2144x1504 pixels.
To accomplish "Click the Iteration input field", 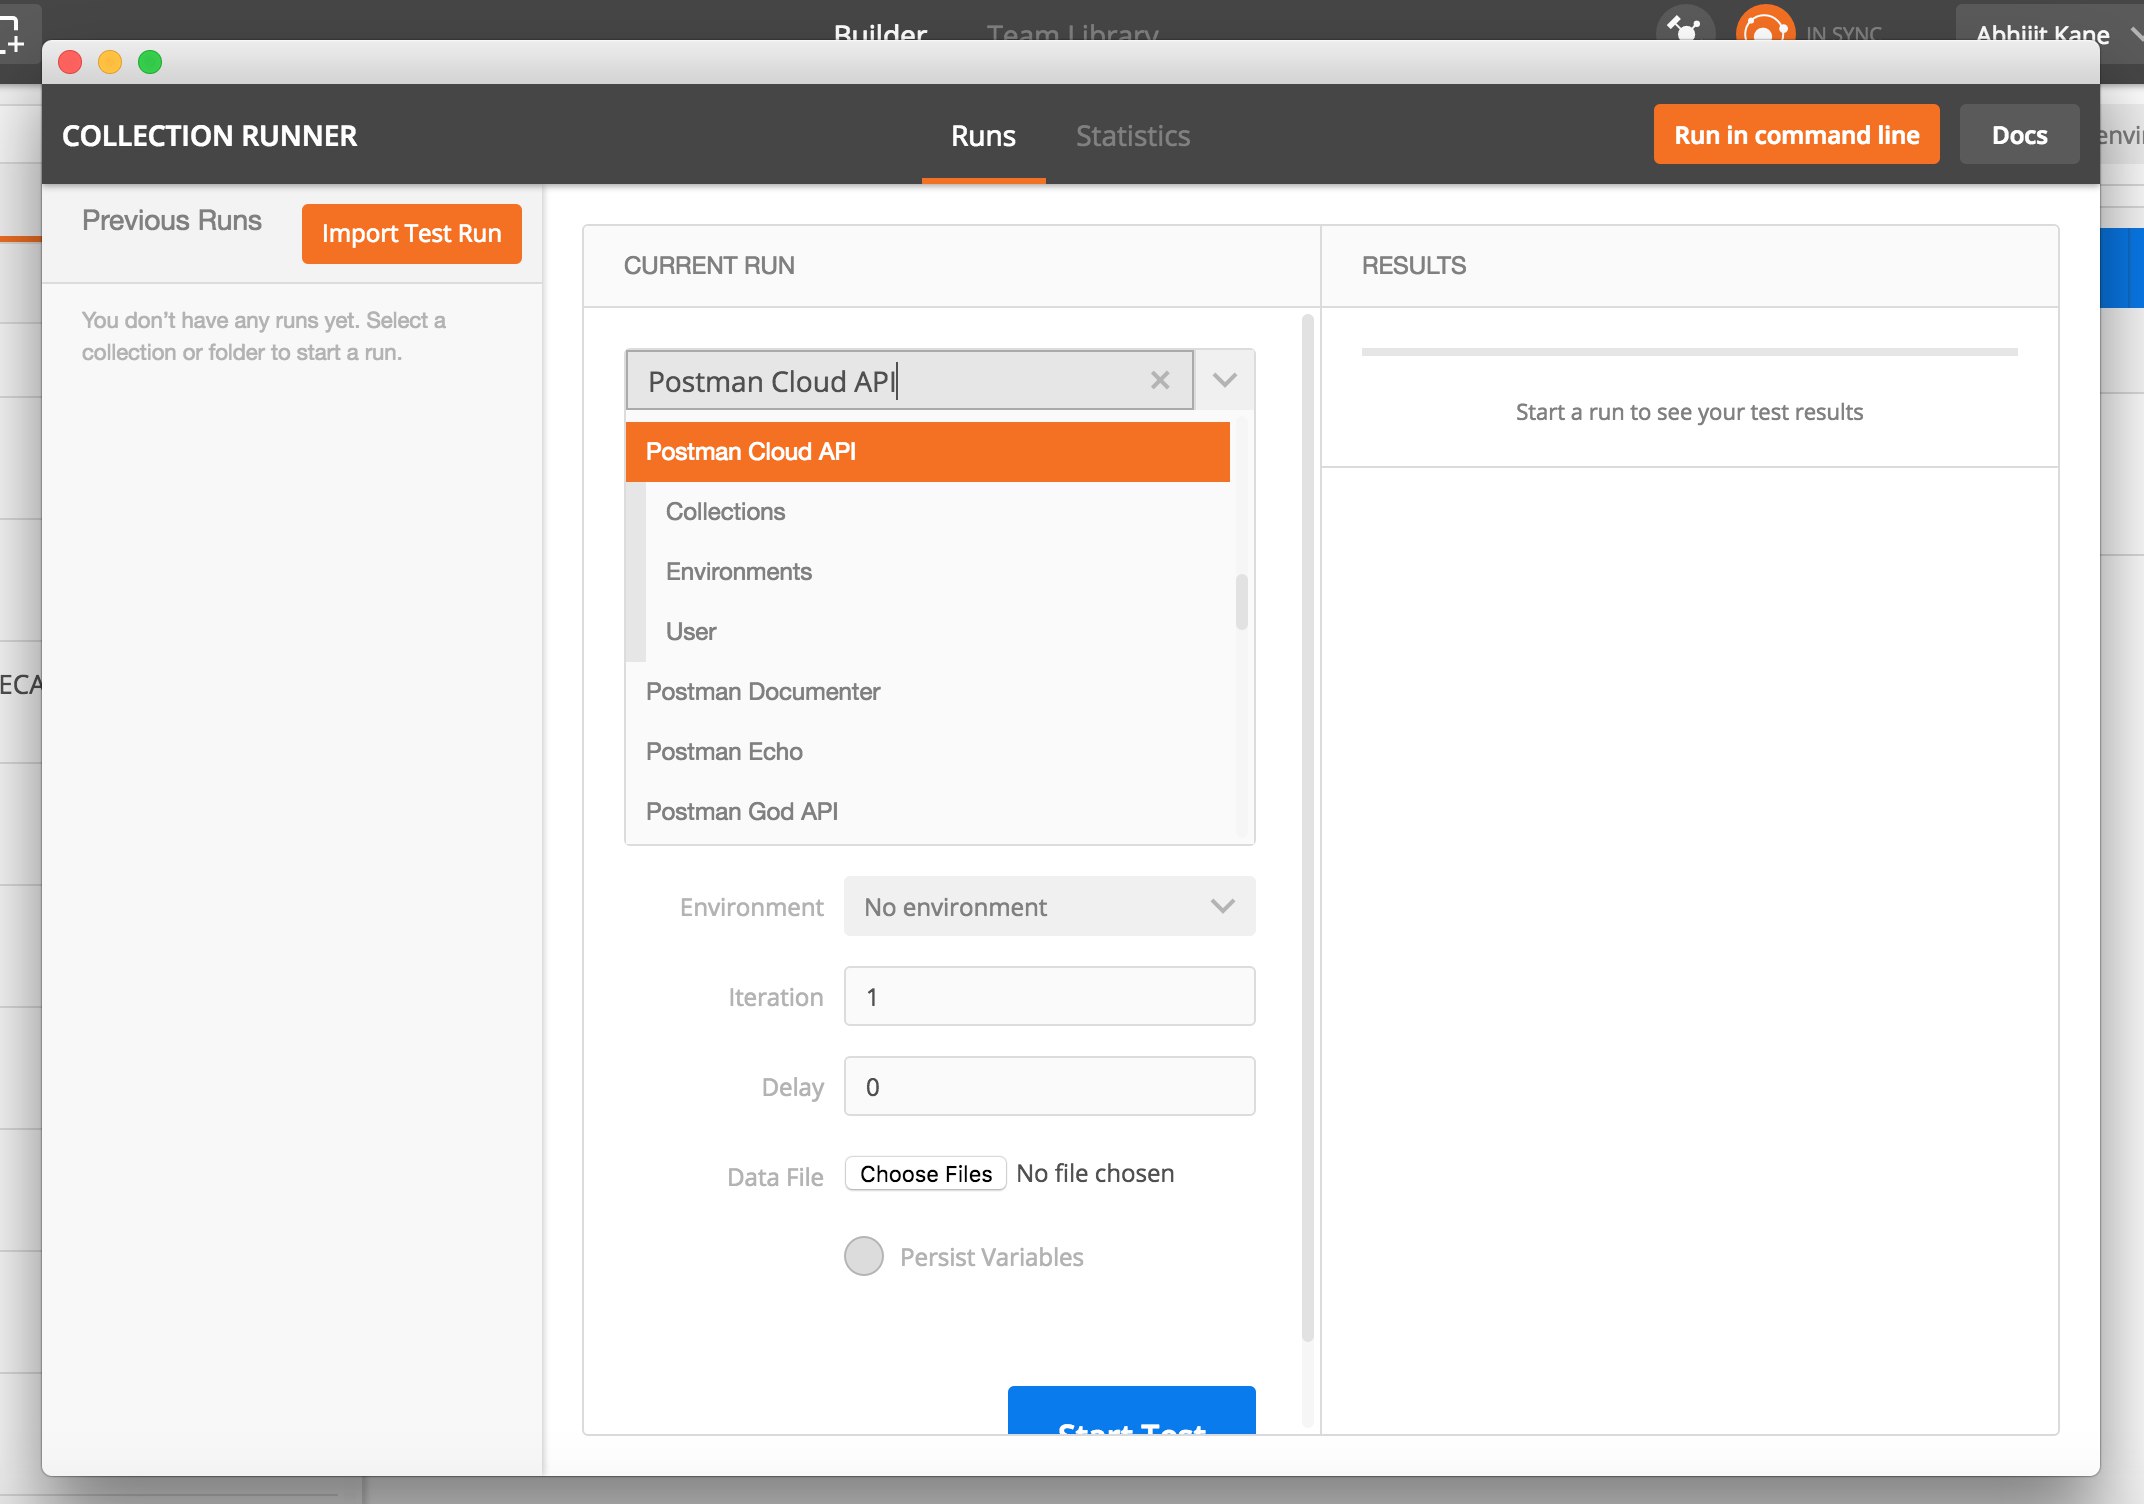I will [1049, 996].
